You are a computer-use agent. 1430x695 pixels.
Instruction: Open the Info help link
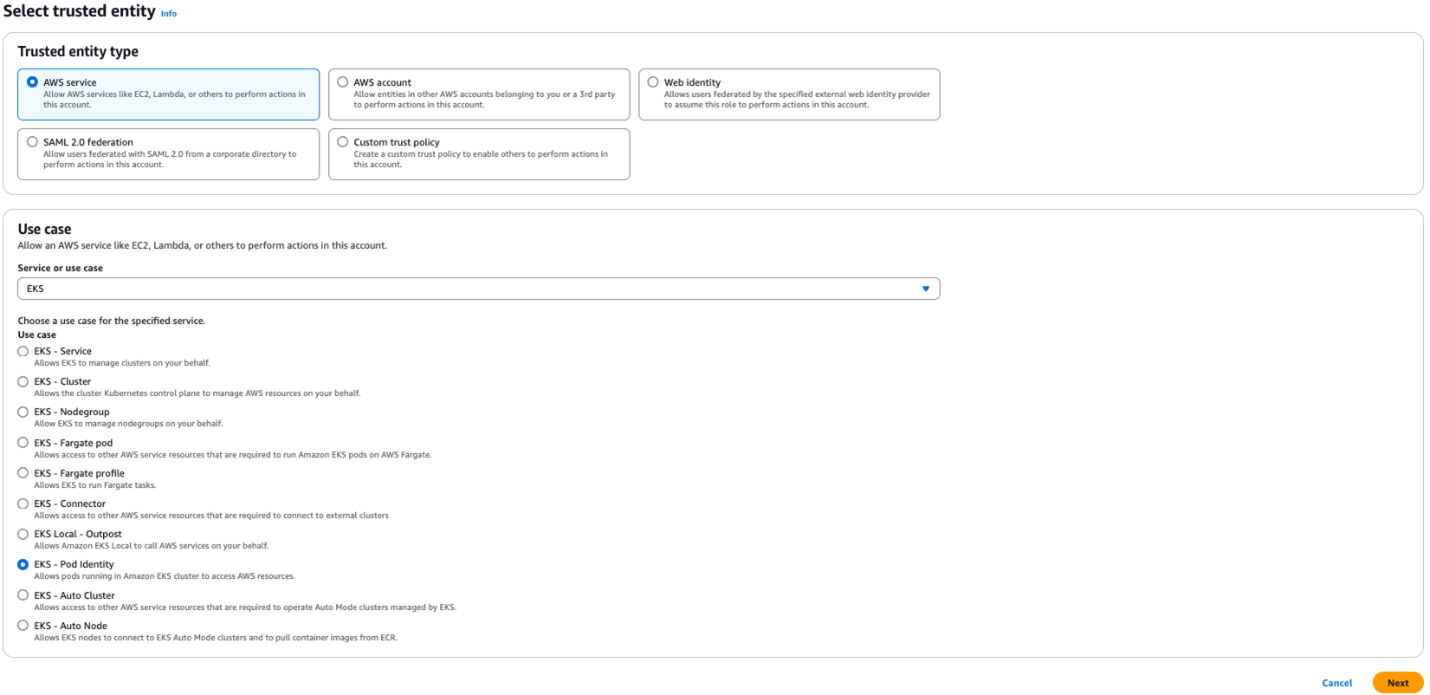[168, 13]
